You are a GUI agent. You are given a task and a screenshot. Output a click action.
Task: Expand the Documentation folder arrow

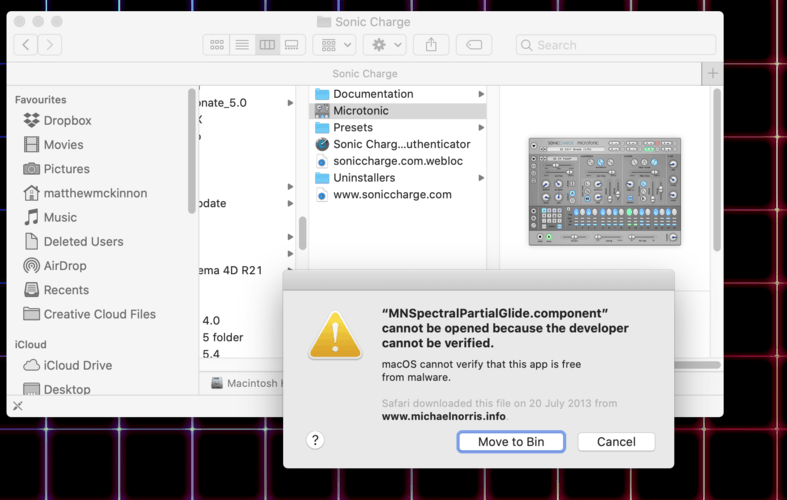click(481, 94)
